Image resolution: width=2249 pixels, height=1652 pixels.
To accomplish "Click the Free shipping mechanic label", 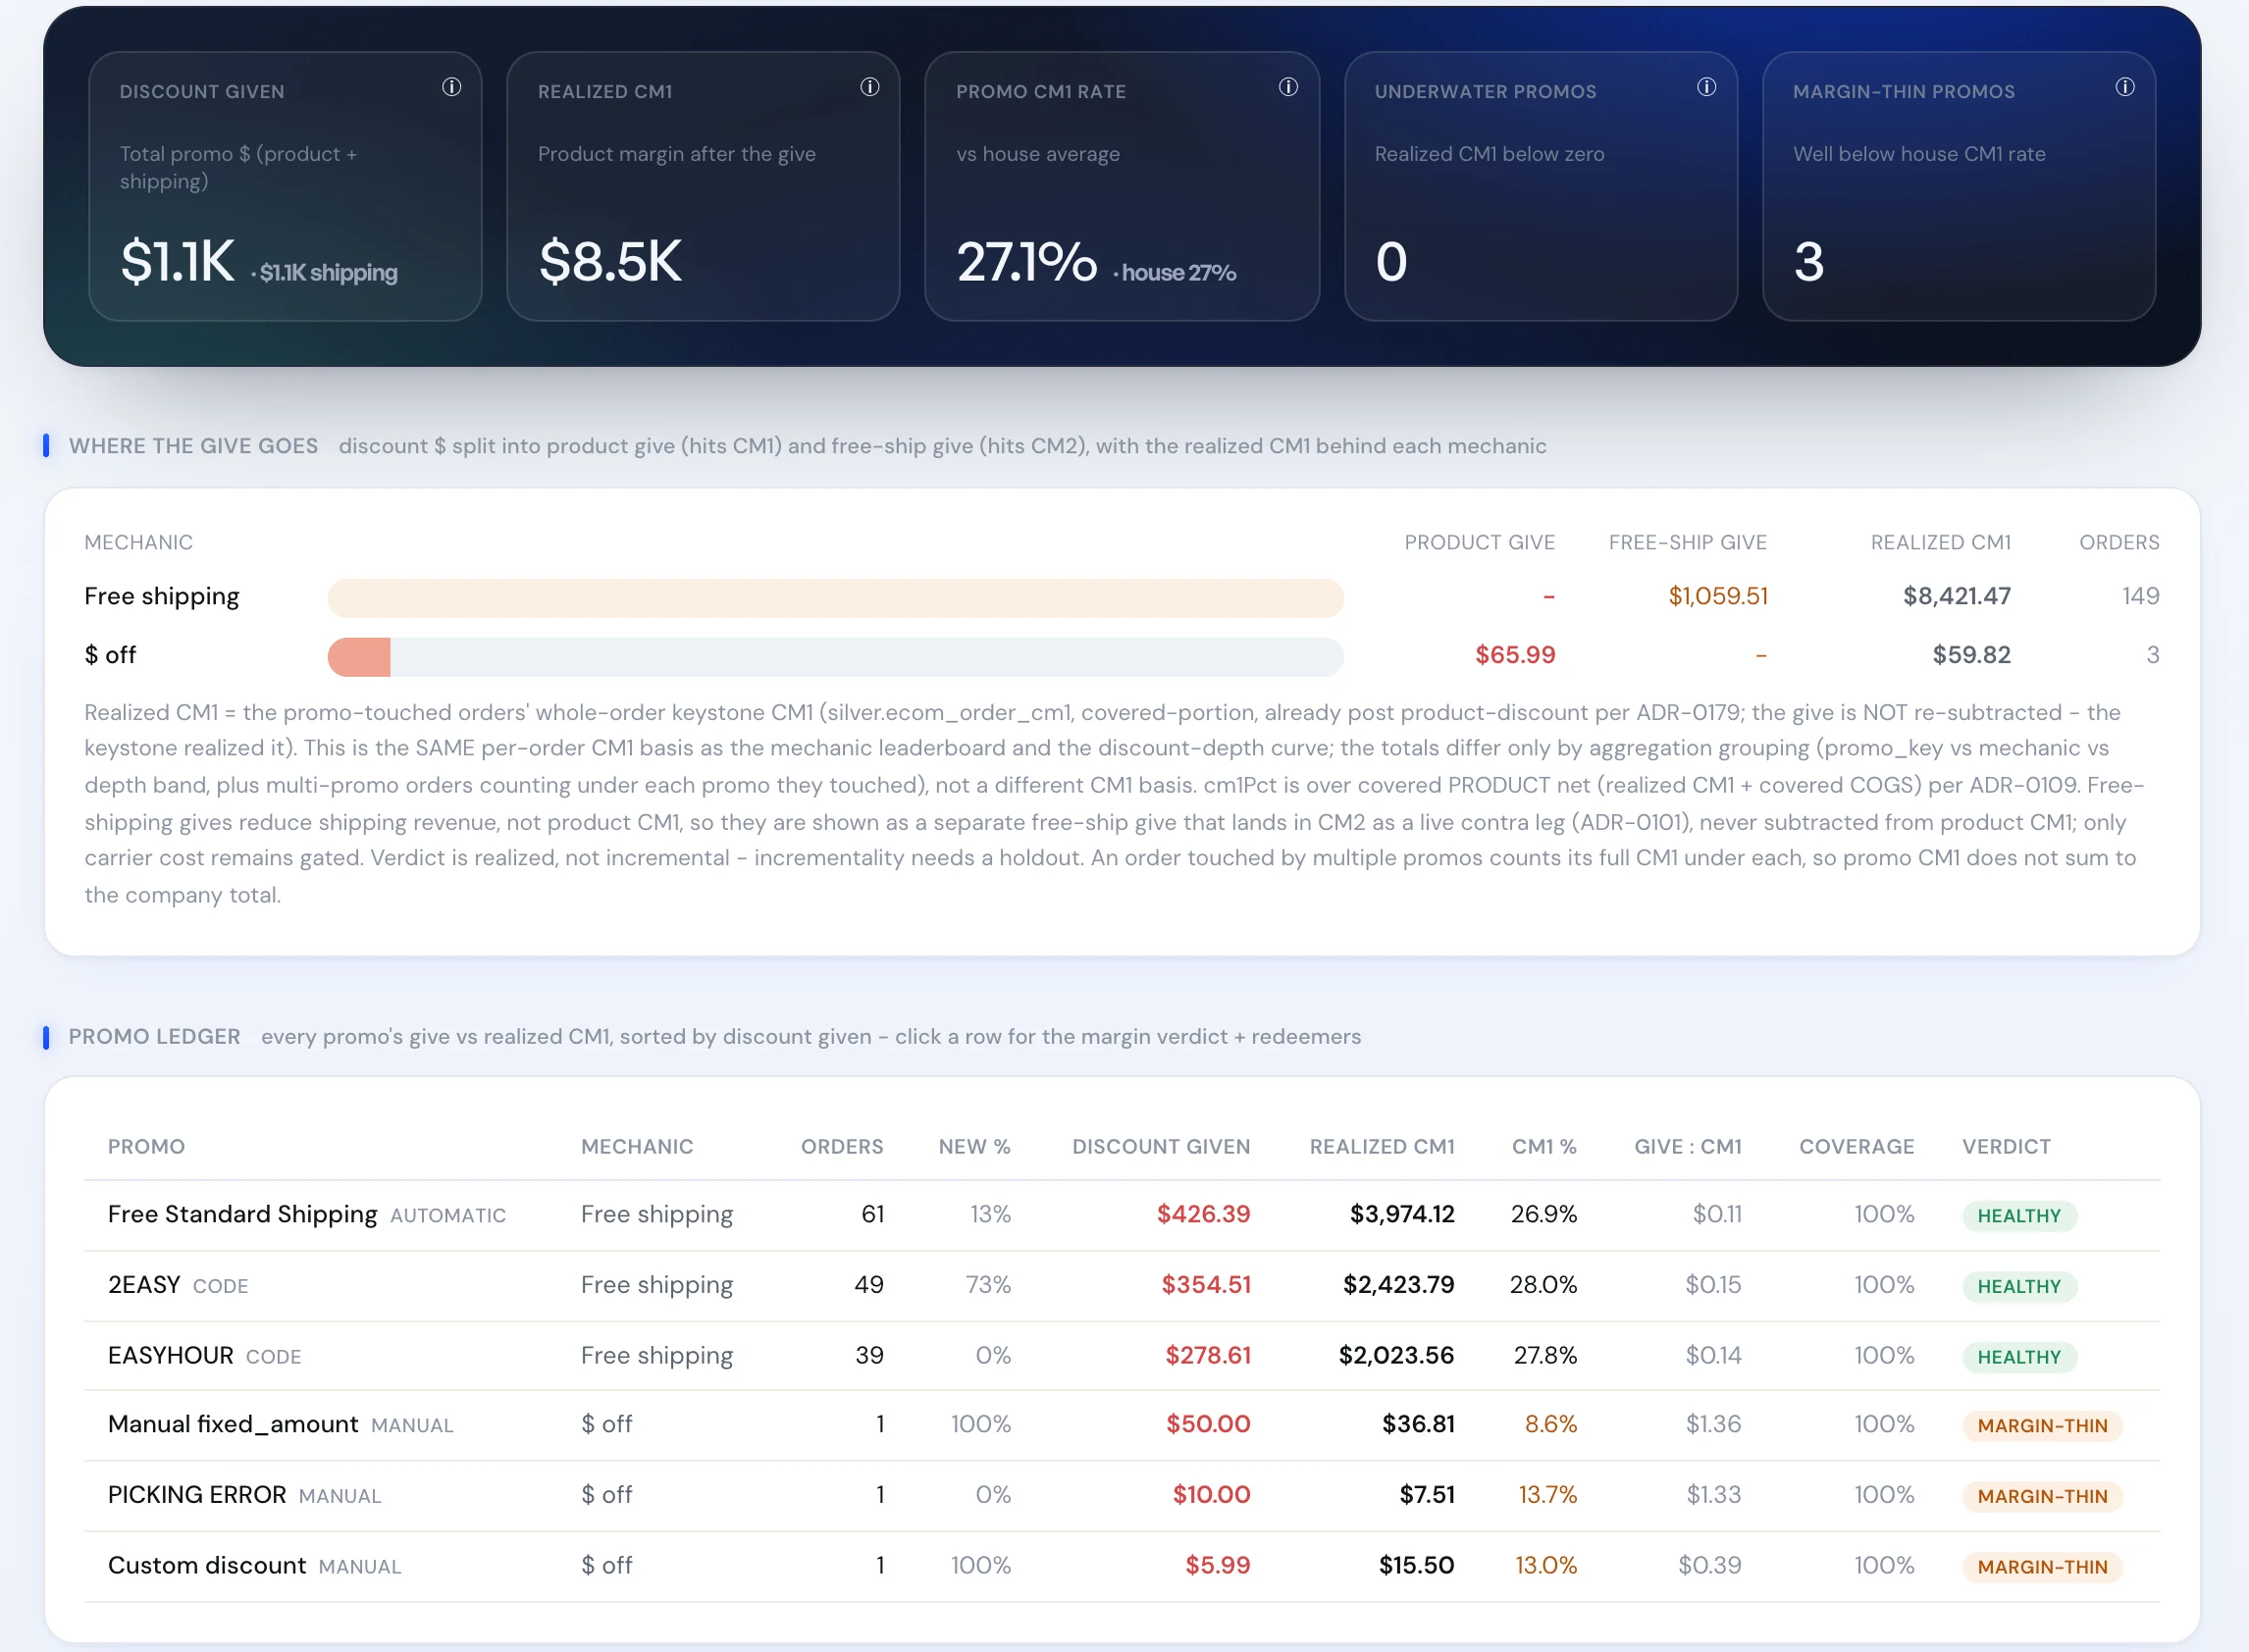I will coord(162,597).
